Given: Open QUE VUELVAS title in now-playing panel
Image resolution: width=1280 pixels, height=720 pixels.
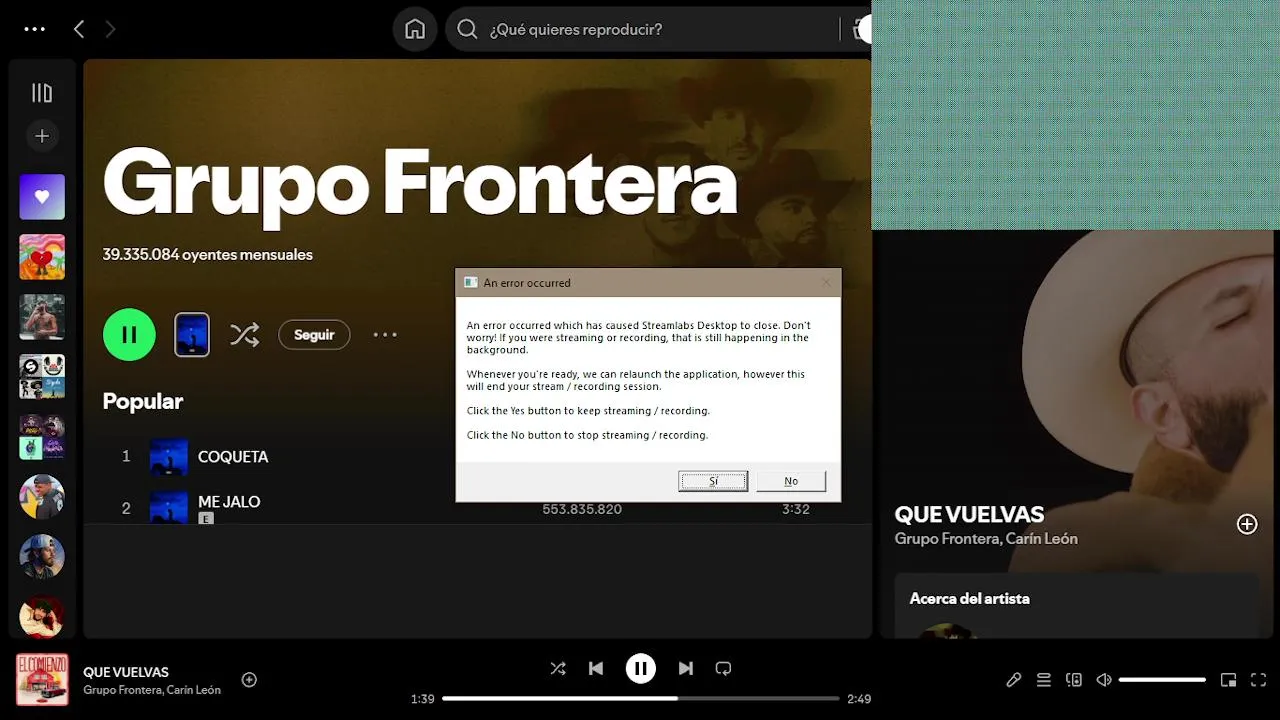Looking at the screenshot, I should coord(969,515).
